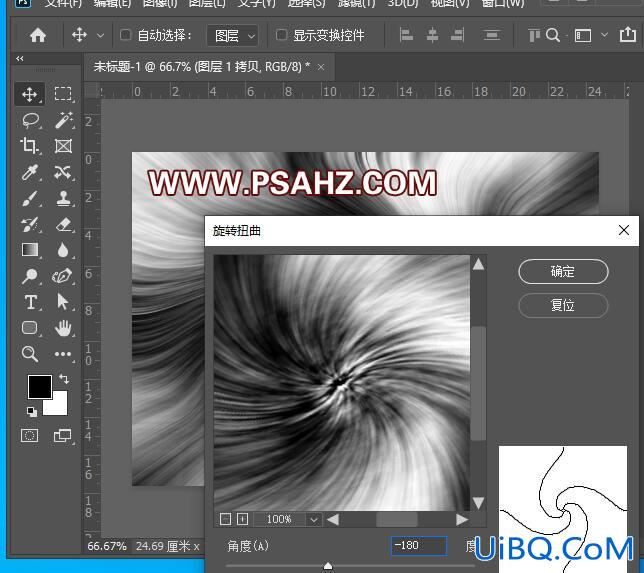Close the 旋转扭曲 dialog
The height and width of the screenshot is (573, 644).
(x=624, y=230)
